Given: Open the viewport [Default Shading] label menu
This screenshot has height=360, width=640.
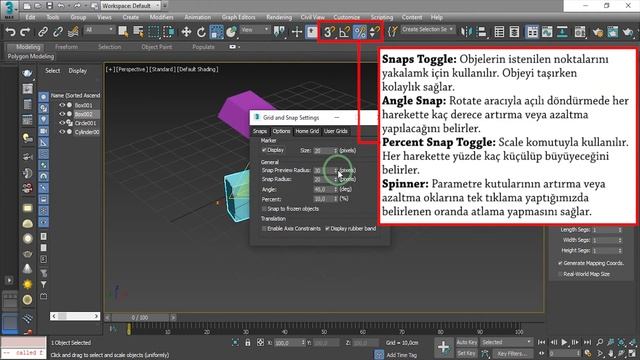Looking at the screenshot, I should (x=198, y=69).
